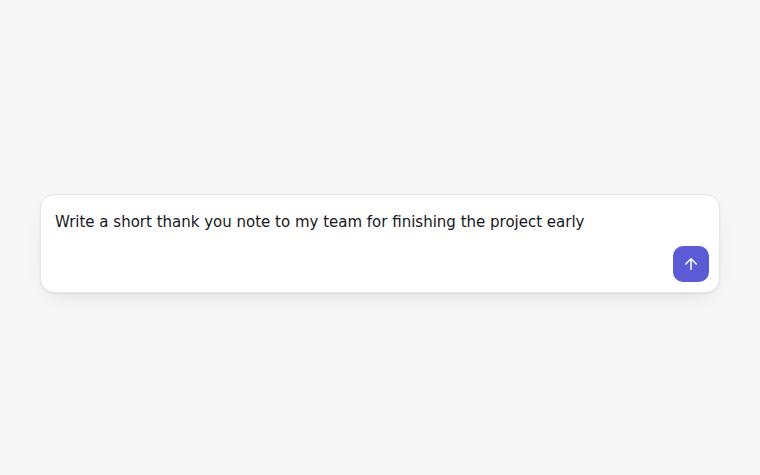Click empty area below the prompt text
This screenshot has width=760, height=475.
(x=339, y=264)
